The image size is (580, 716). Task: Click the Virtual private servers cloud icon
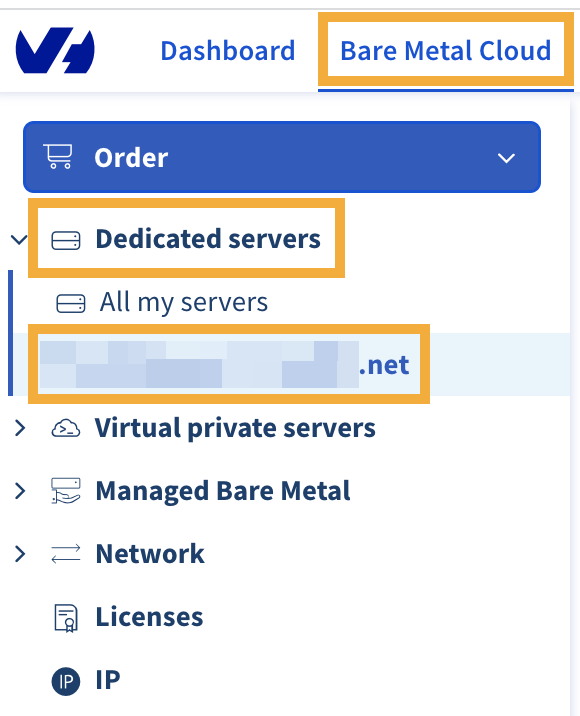pyautogui.click(x=66, y=428)
